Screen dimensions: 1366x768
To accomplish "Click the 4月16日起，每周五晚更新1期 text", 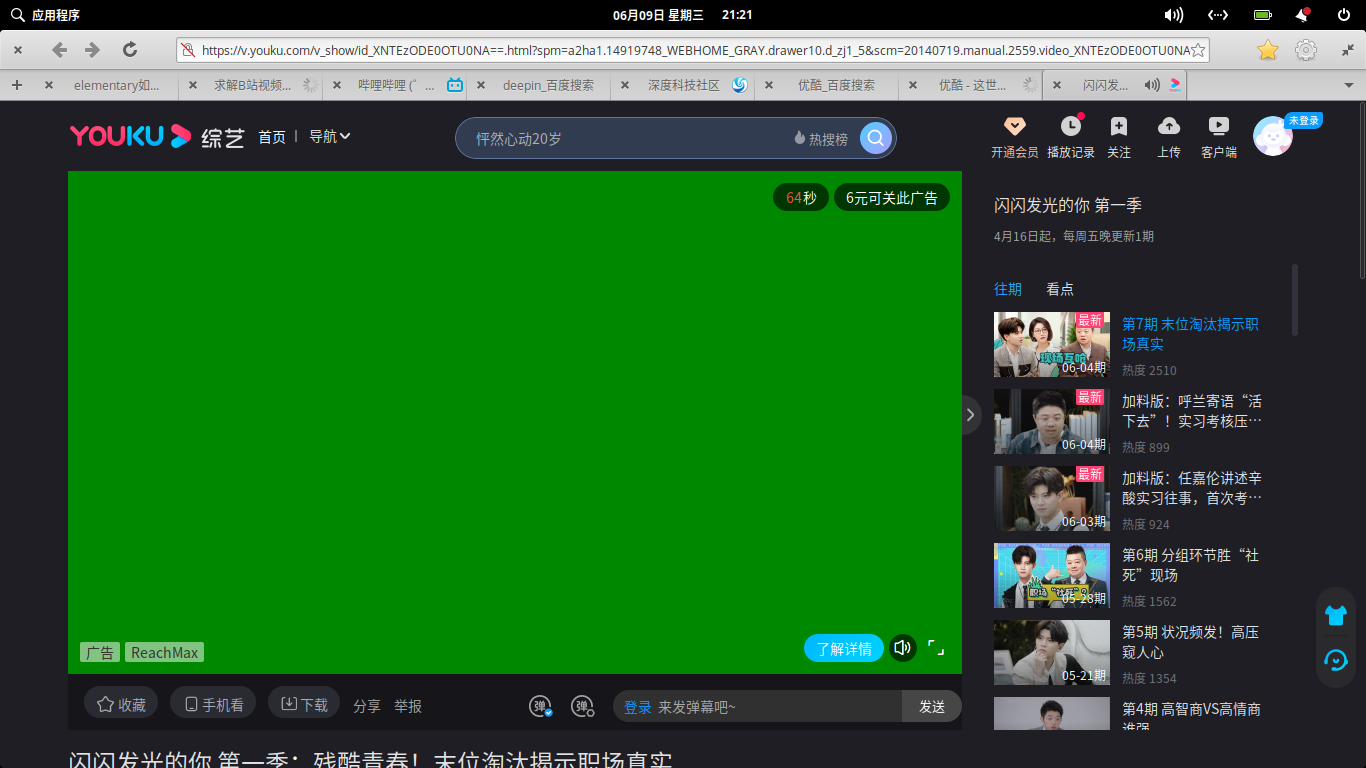I will coord(1074,237).
